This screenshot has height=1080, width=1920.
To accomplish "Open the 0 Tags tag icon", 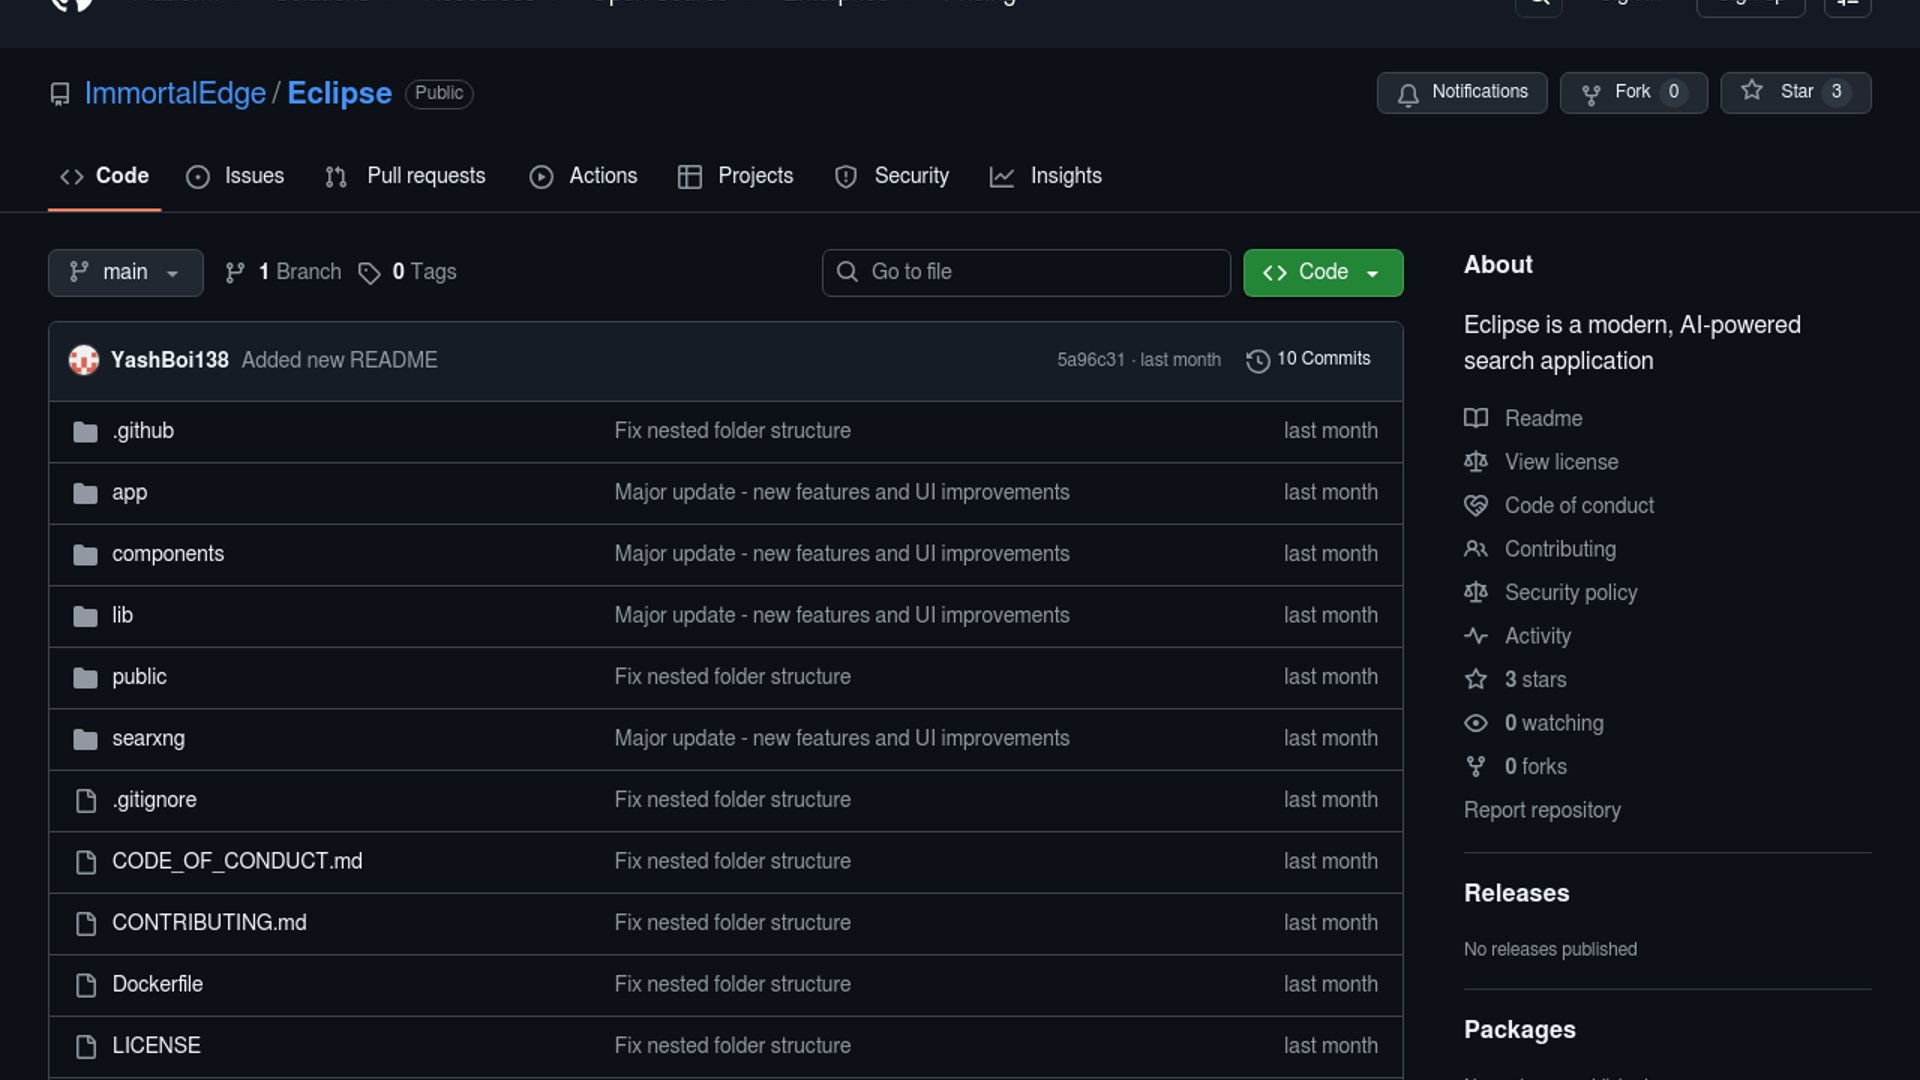I will (369, 273).
